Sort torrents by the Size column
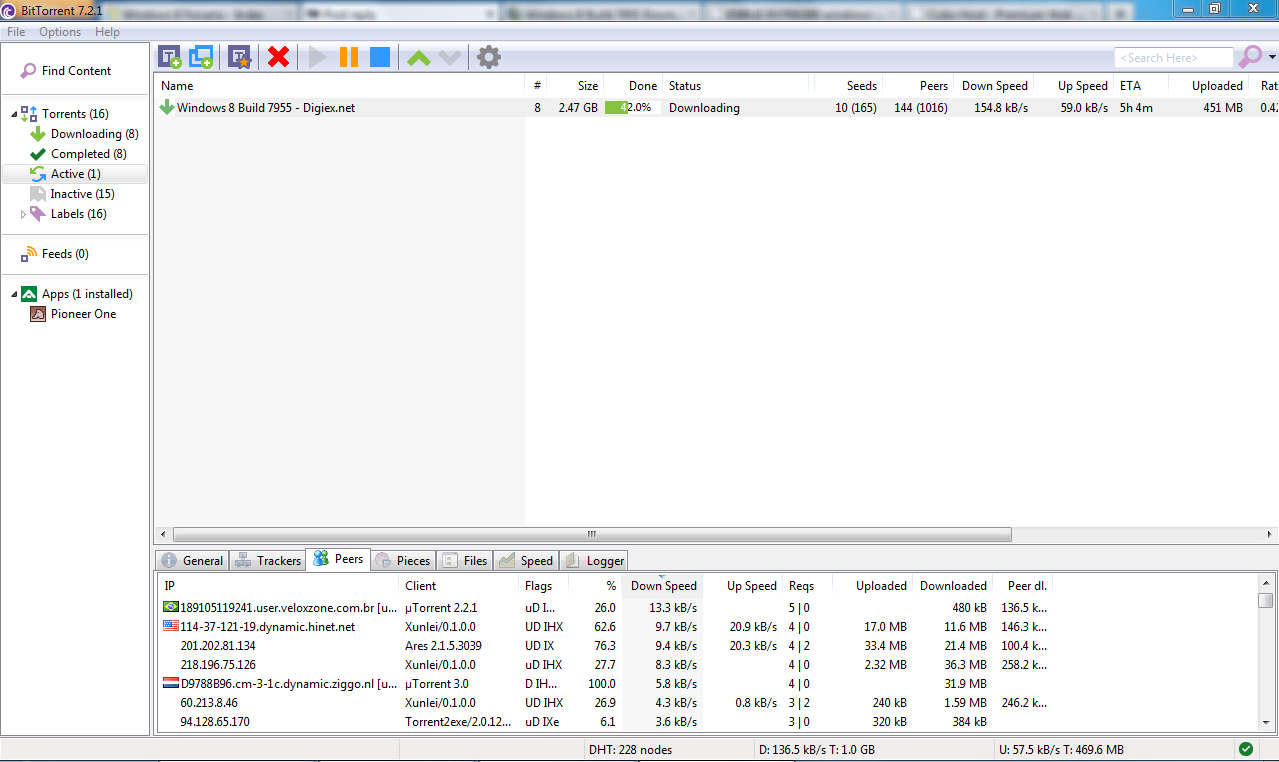The height and width of the screenshot is (762, 1279). click(574, 86)
